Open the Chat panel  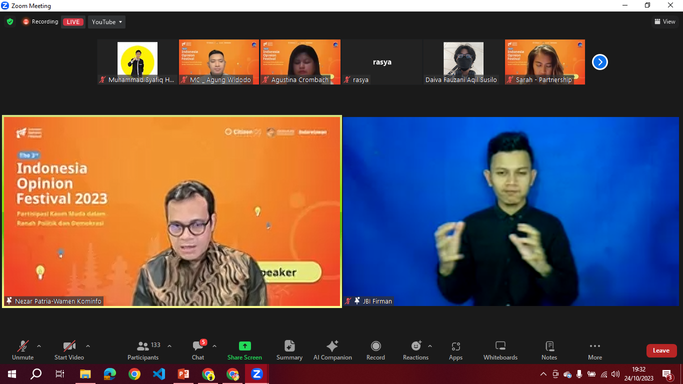point(198,350)
